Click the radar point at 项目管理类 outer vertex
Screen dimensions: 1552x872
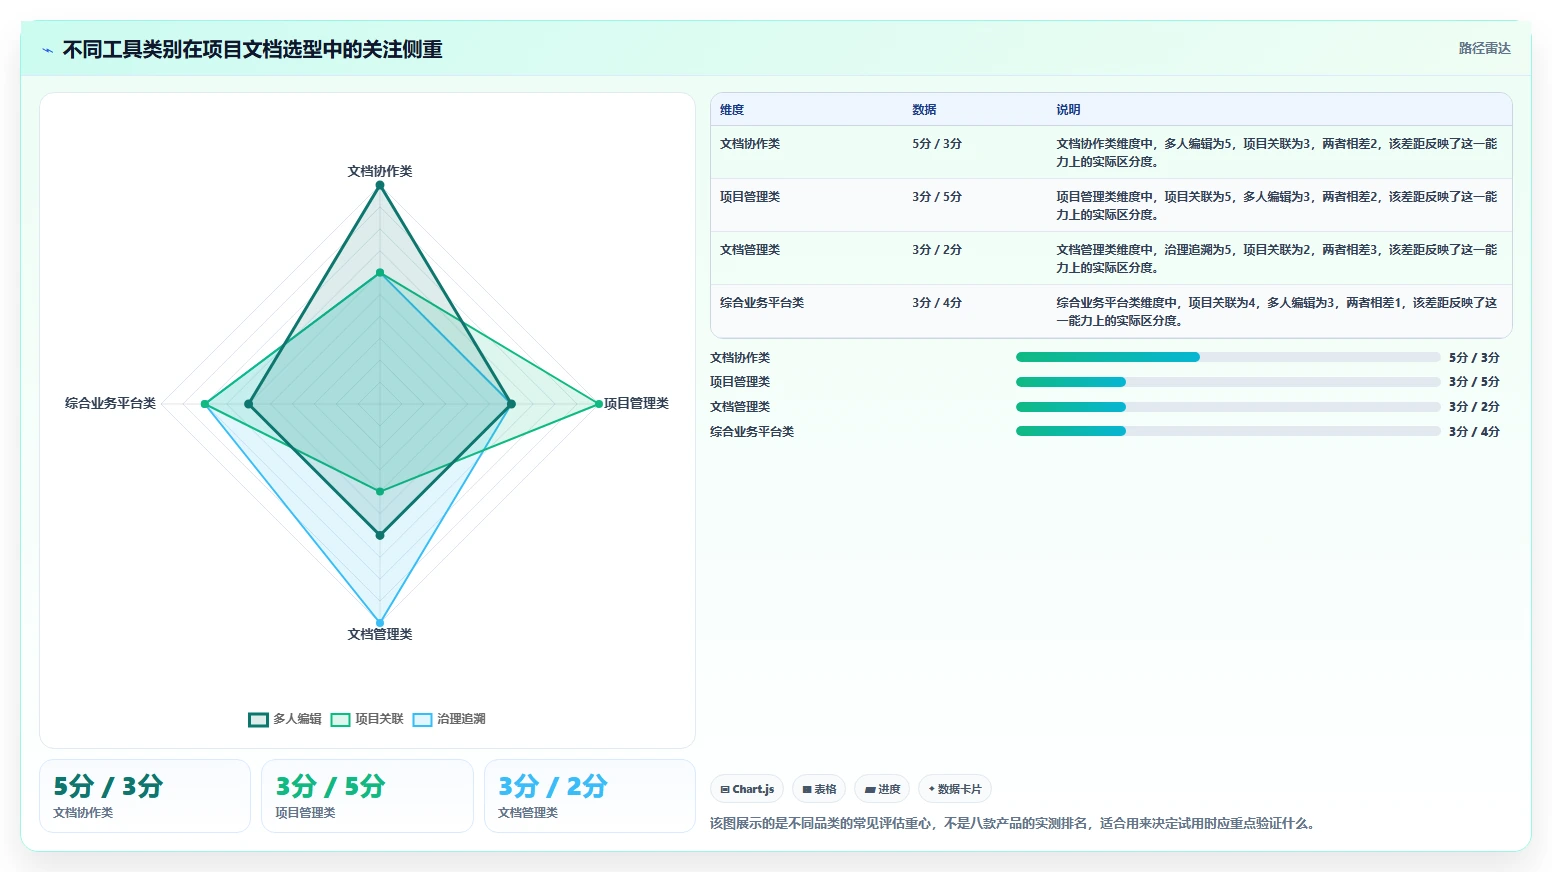(599, 404)
